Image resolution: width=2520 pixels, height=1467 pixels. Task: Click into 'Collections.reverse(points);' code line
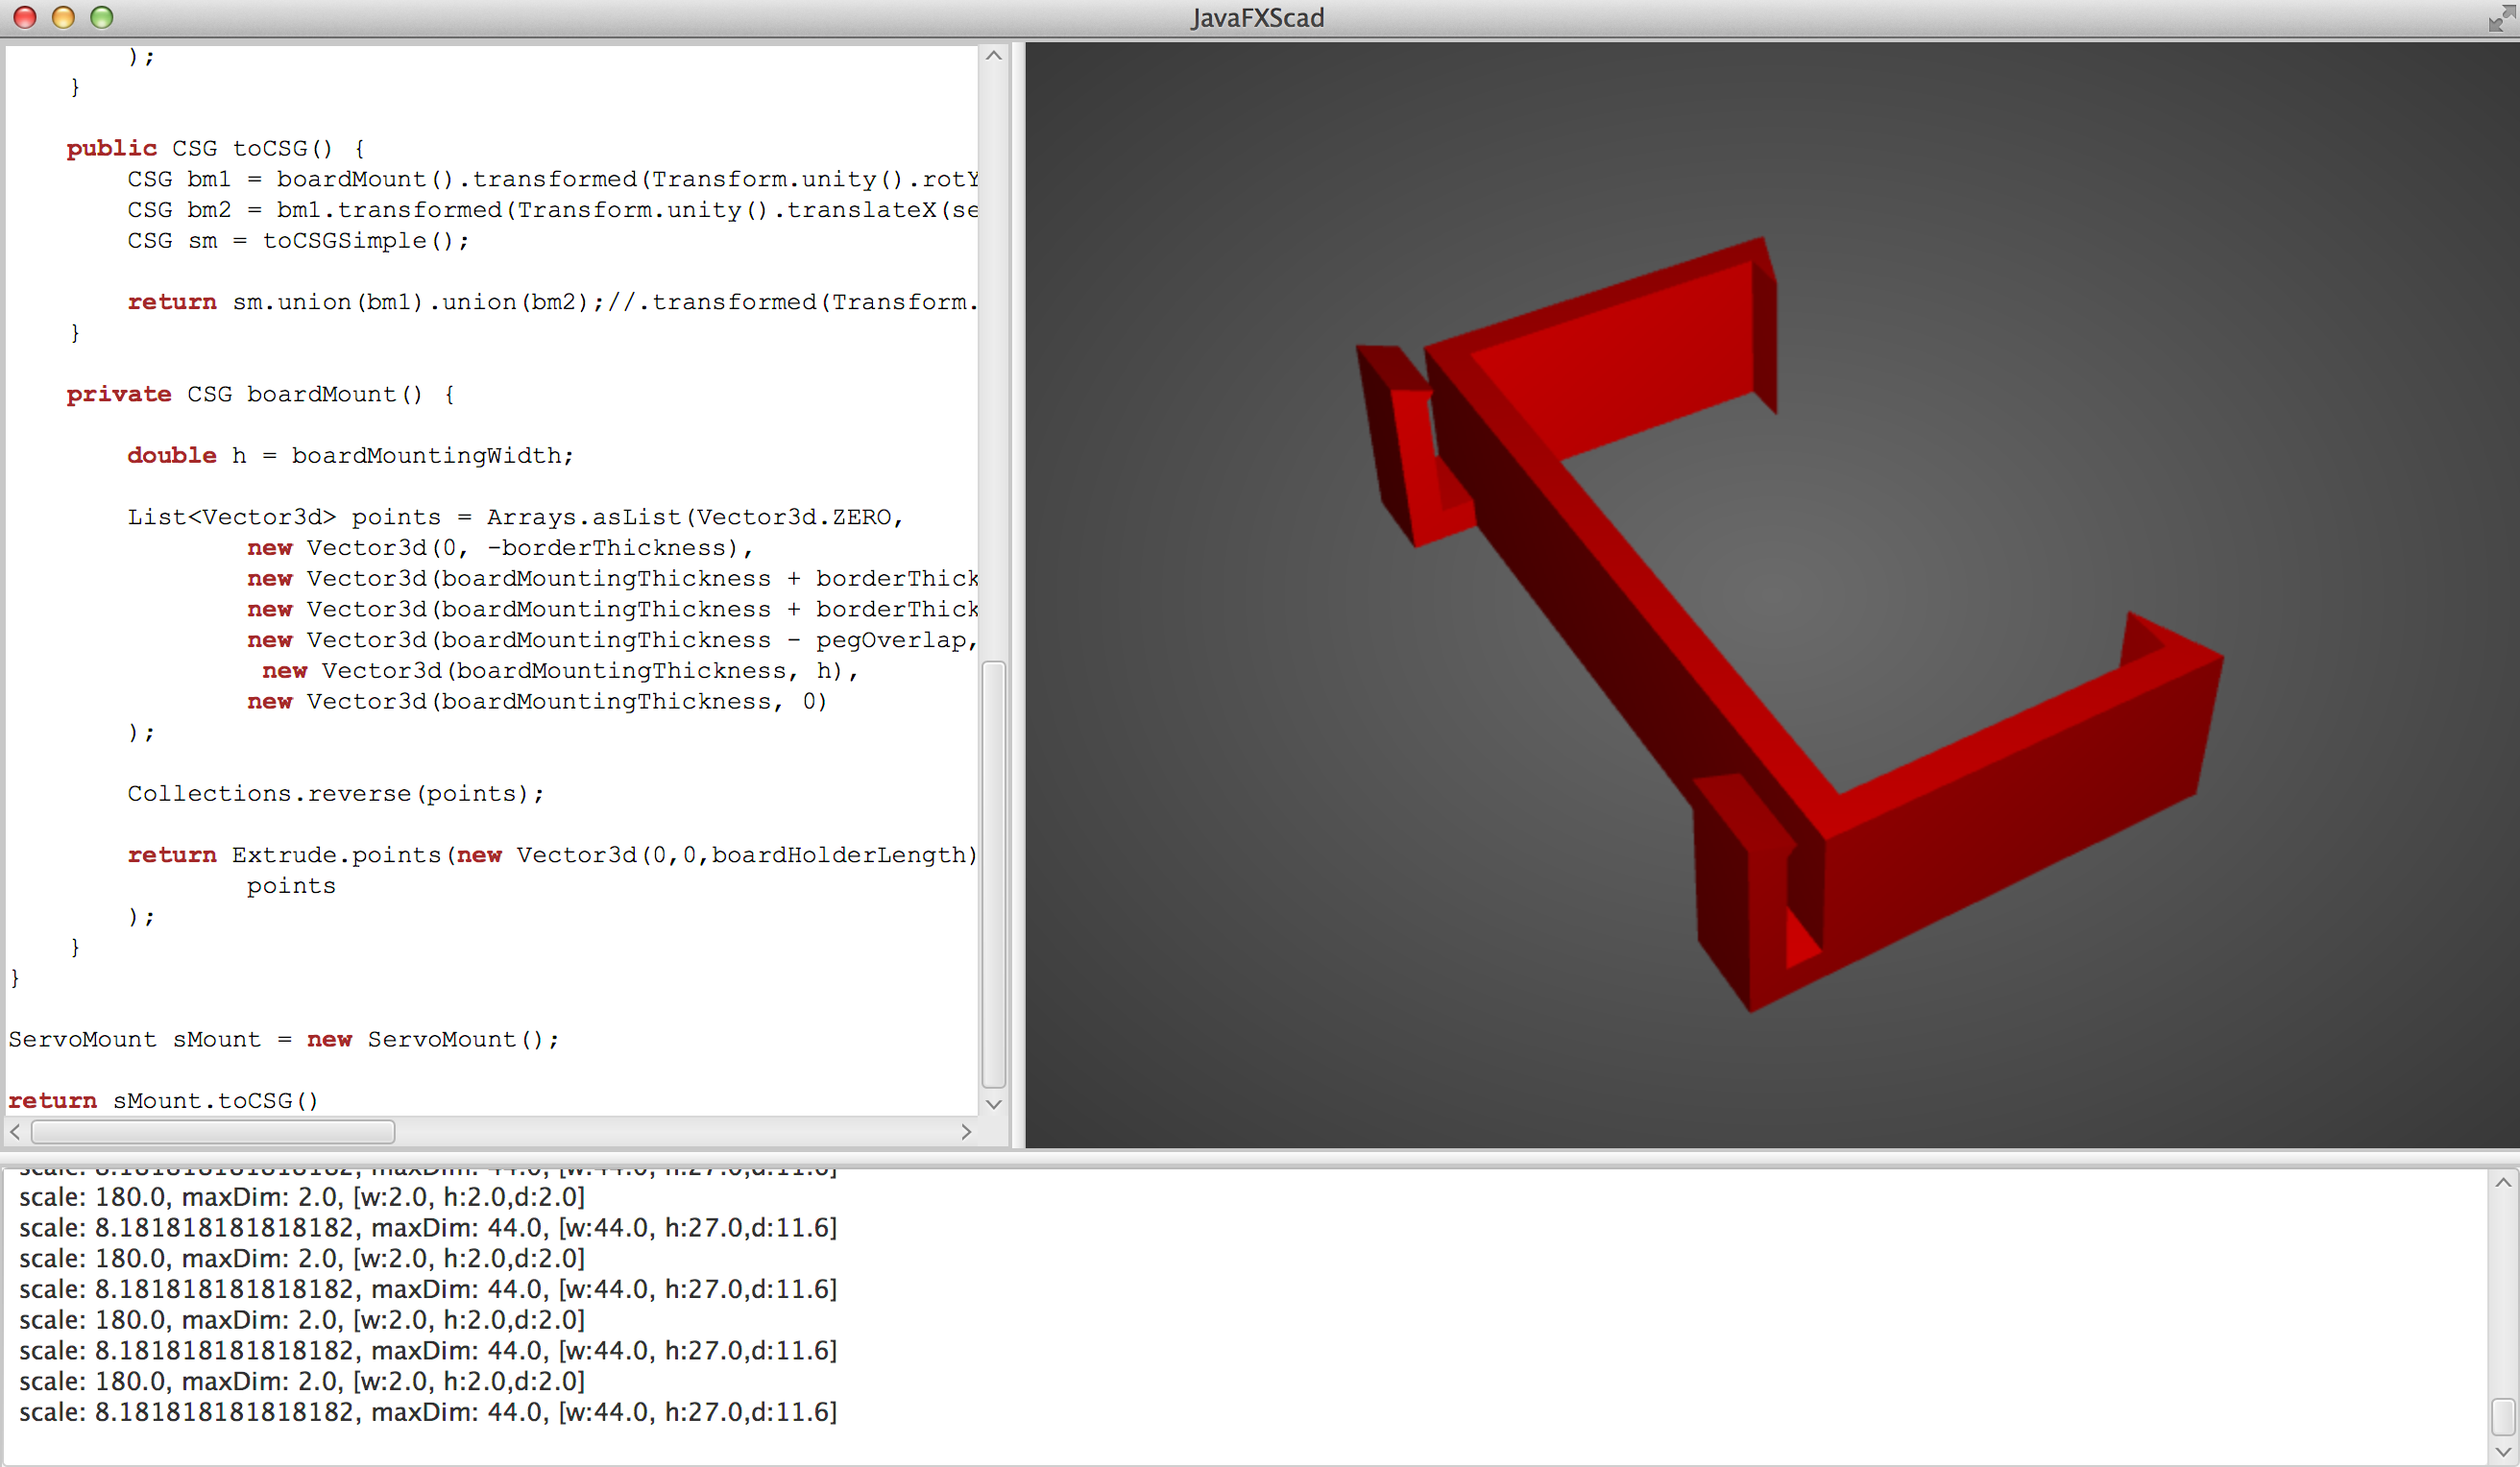pyautogui.click(x=335, y=794)
